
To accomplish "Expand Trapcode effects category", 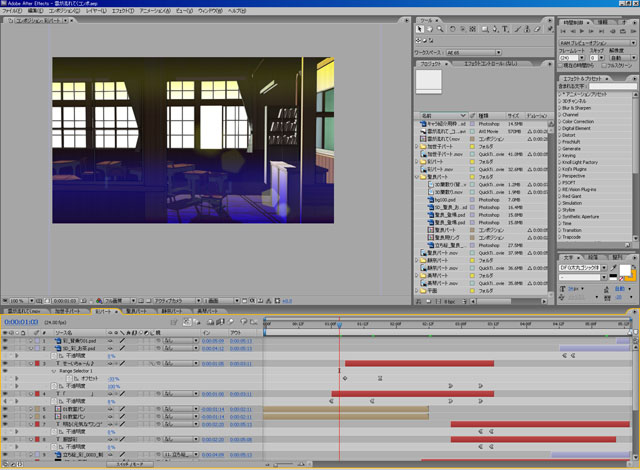I will [560, 237].
